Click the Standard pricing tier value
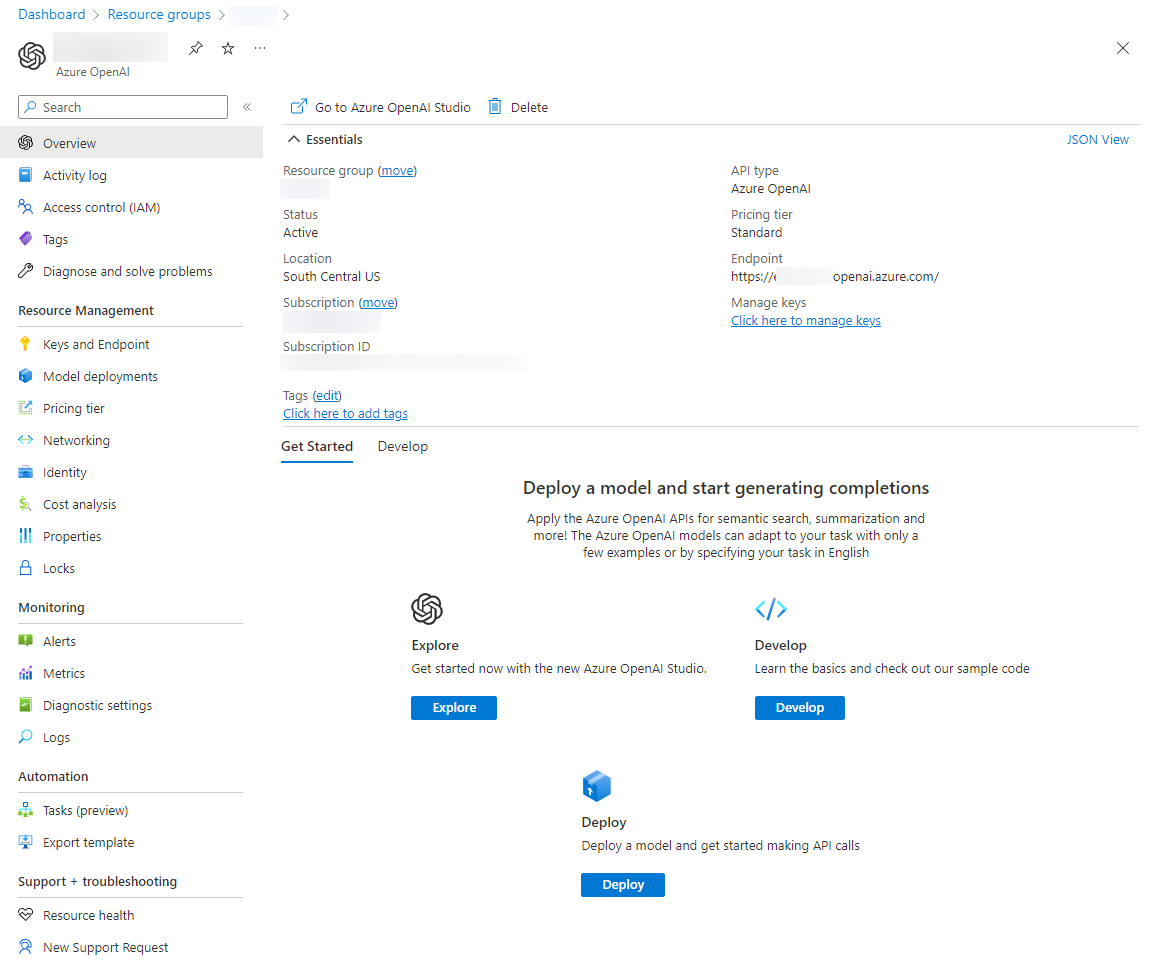Viewport: 1151px width, 972px height. click(x=756, y=233)
